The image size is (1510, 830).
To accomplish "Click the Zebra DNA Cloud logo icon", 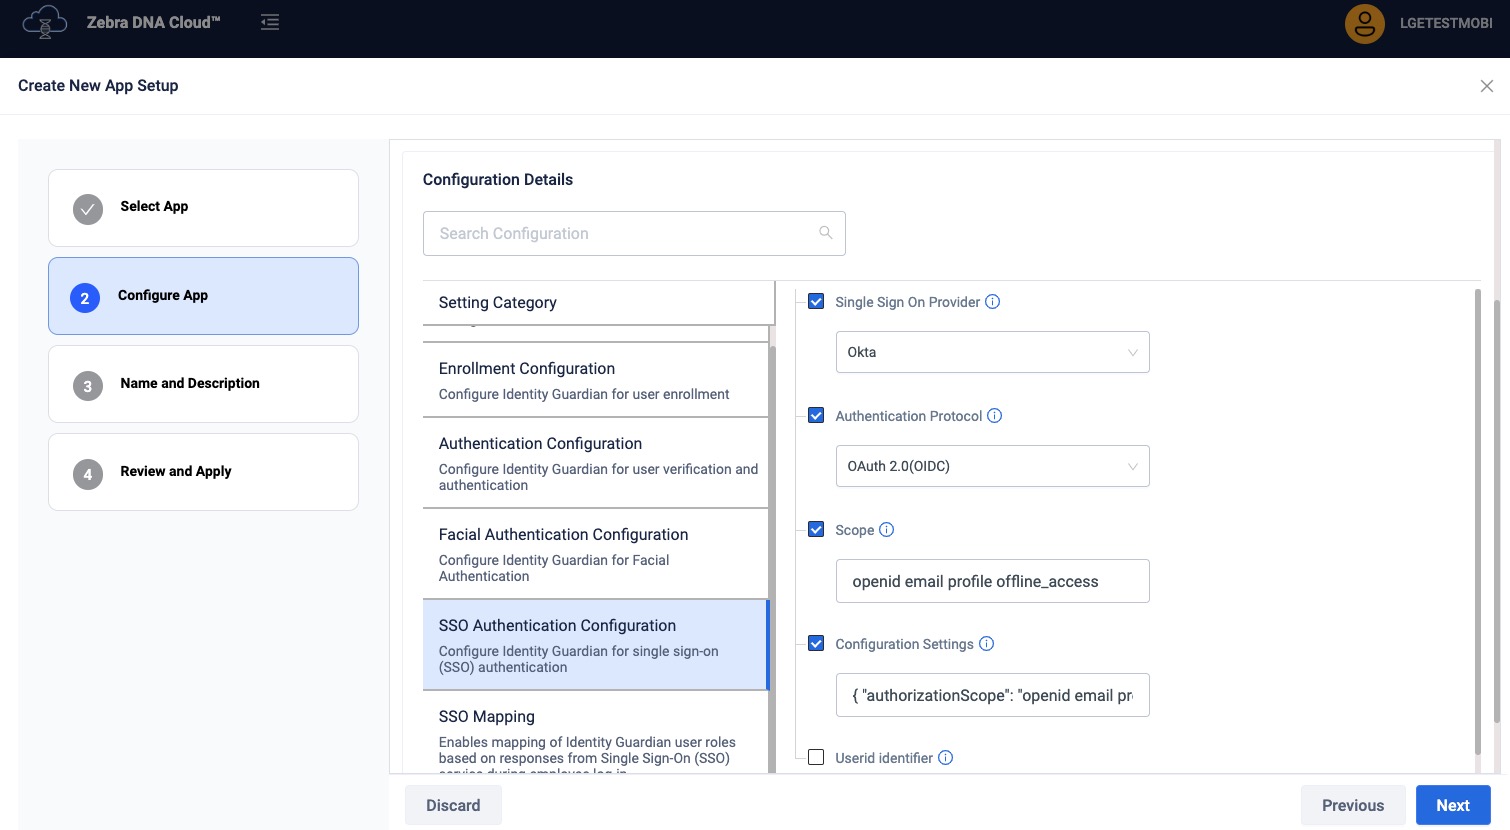I will [44, 22].
